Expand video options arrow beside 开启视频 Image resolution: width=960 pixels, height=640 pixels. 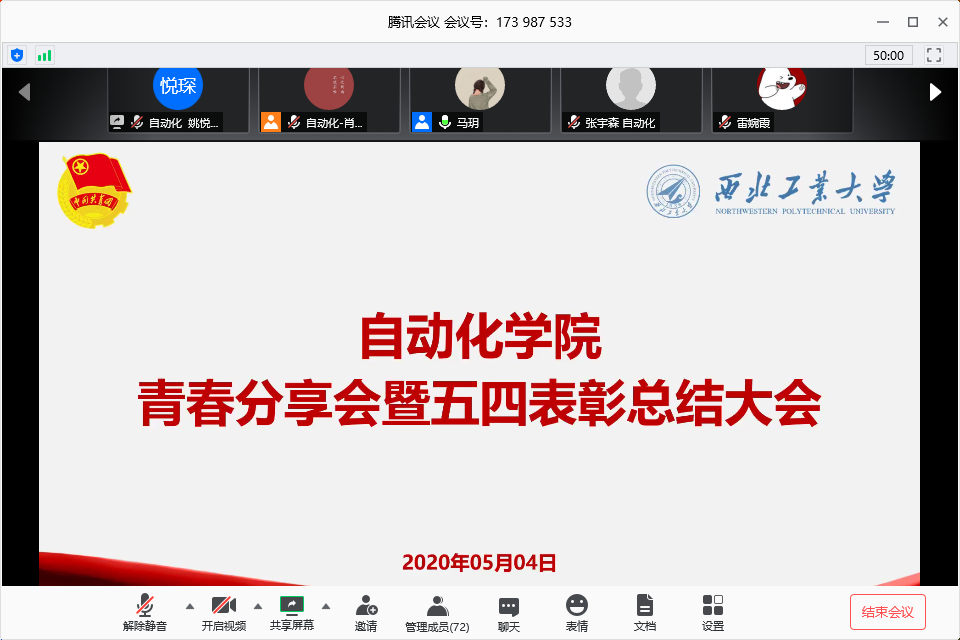[257, 606]
